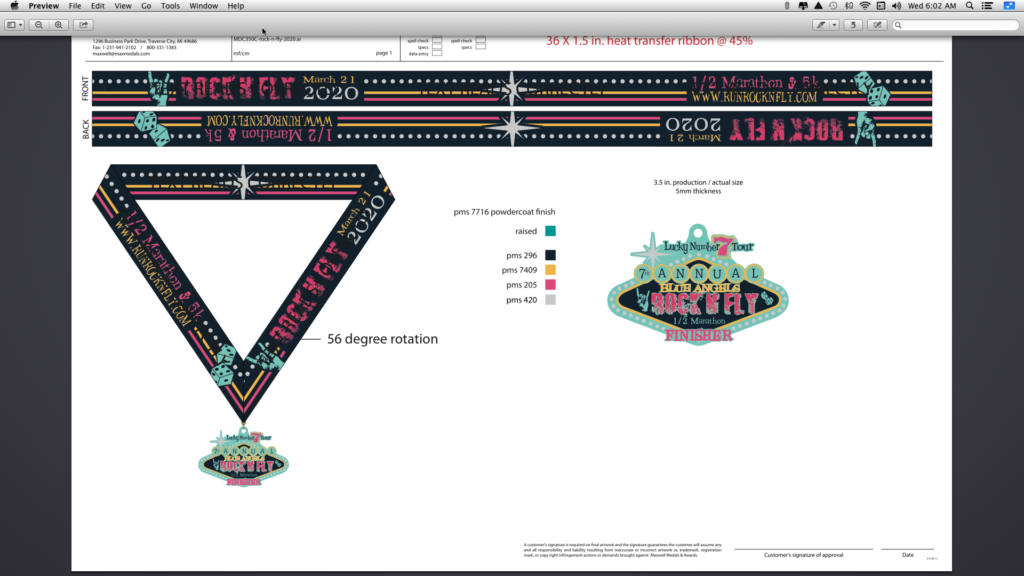Screen dimensions: 1024x576
Task: Open the Apple menu
Action: pyautogui.click(x=14, y=6)
